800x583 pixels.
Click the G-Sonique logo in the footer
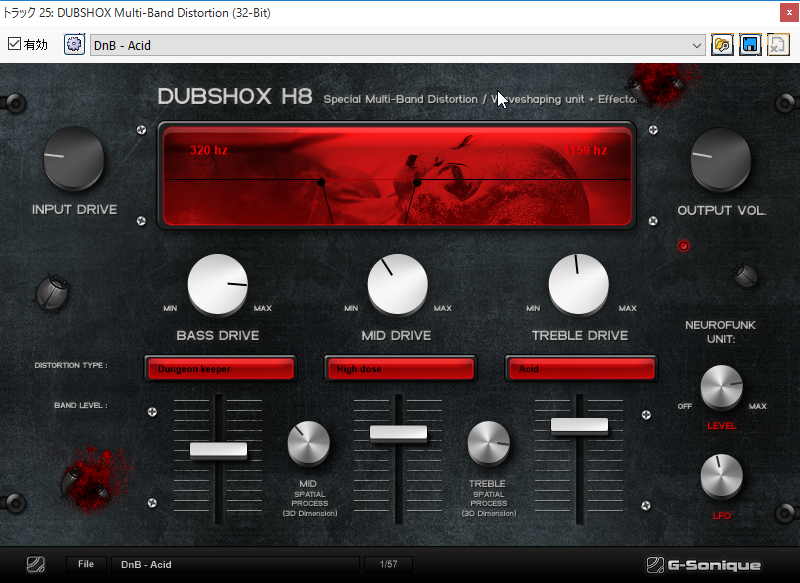point(704,565)
